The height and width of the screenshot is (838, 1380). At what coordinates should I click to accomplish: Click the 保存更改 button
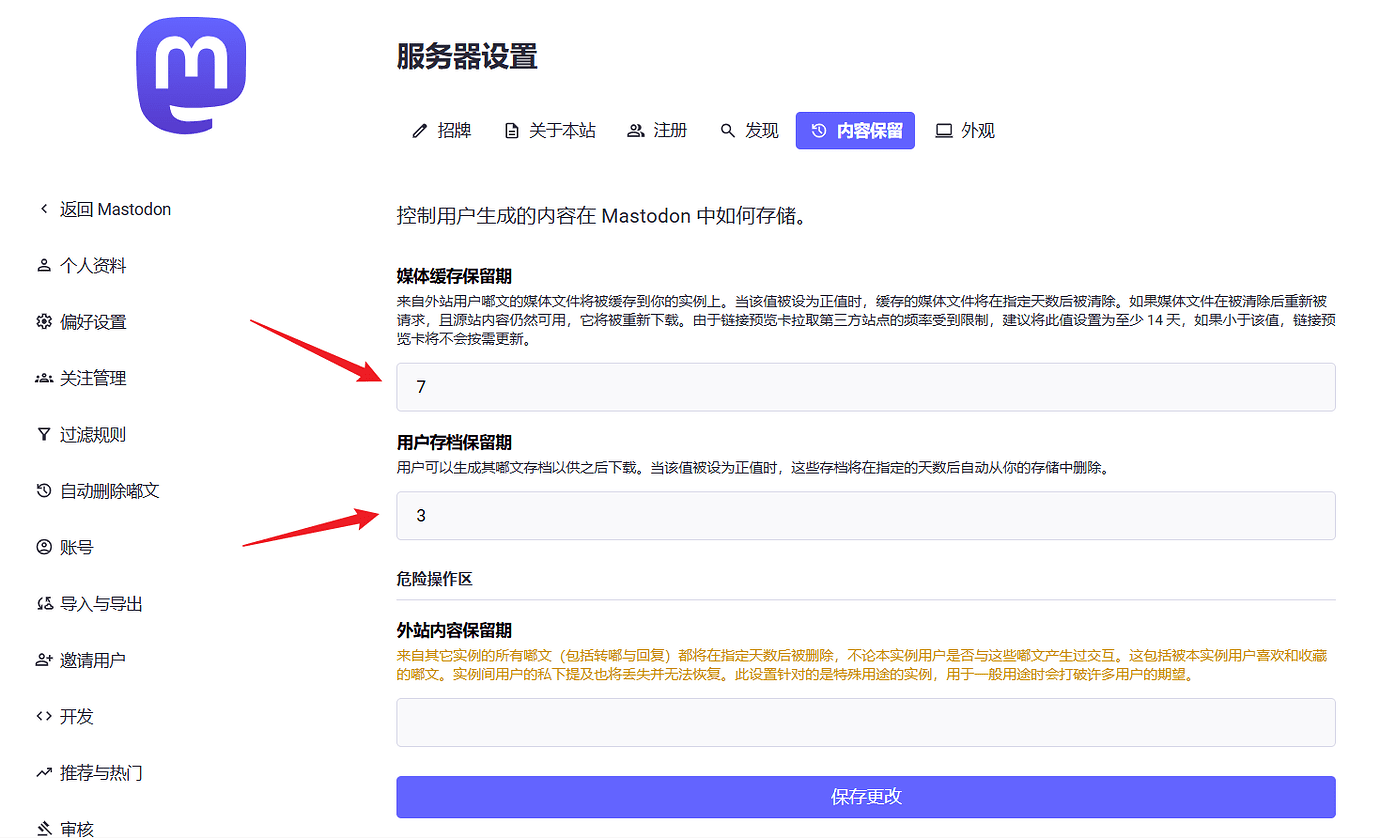(x=865, y=797)
